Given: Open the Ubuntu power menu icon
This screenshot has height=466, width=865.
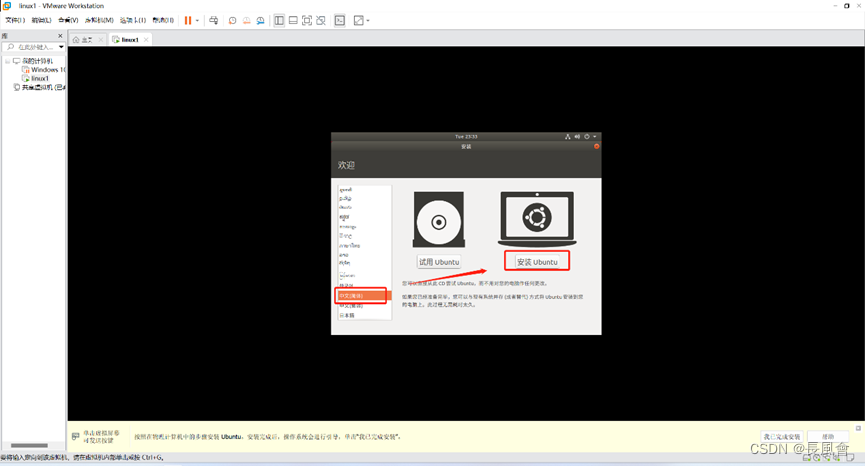Looking at the screenshot, I should 587,136.
